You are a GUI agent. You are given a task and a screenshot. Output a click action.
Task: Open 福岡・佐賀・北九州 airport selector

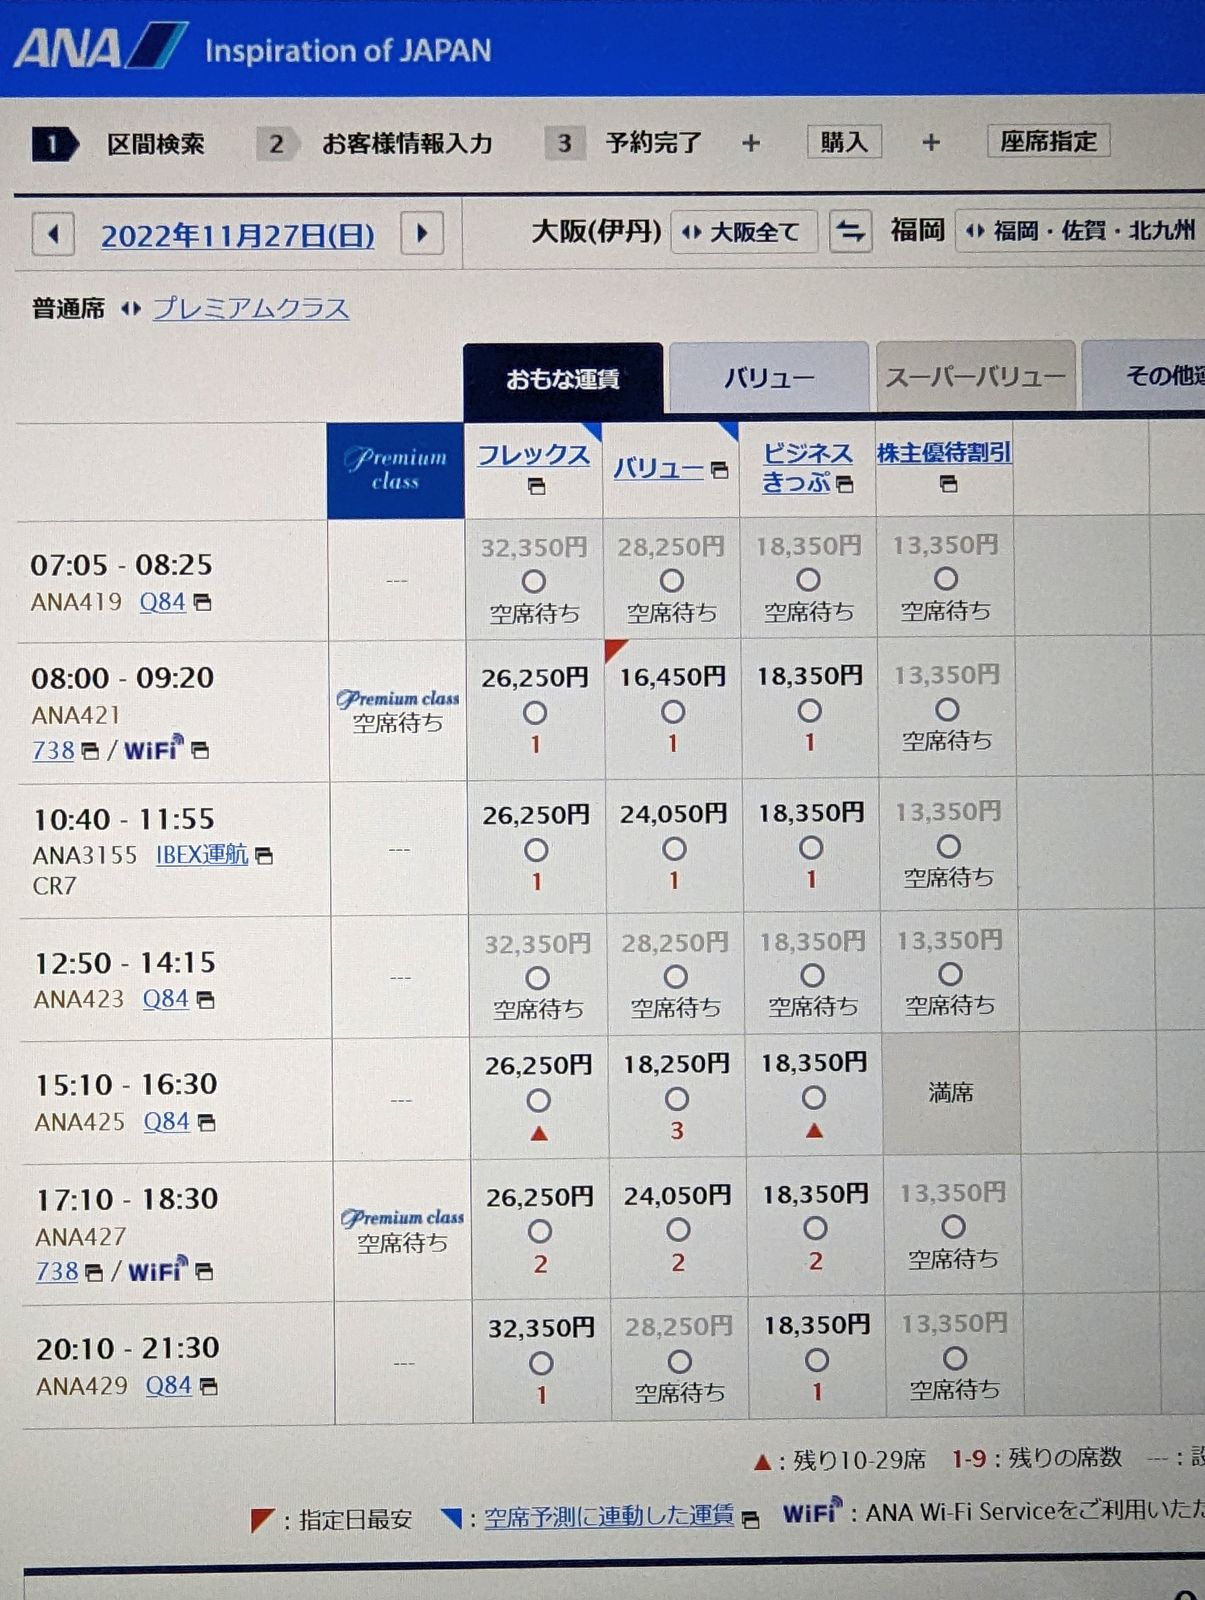tap(1080, 231)
